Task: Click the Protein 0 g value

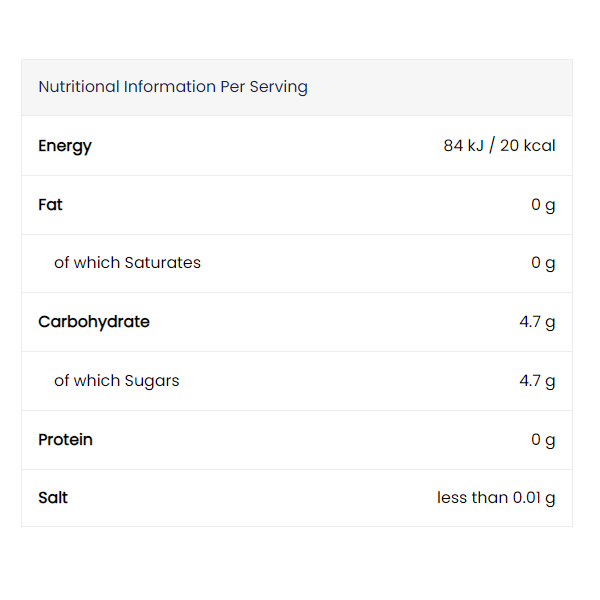Action: pyautogui.click(x=543, y=440)
